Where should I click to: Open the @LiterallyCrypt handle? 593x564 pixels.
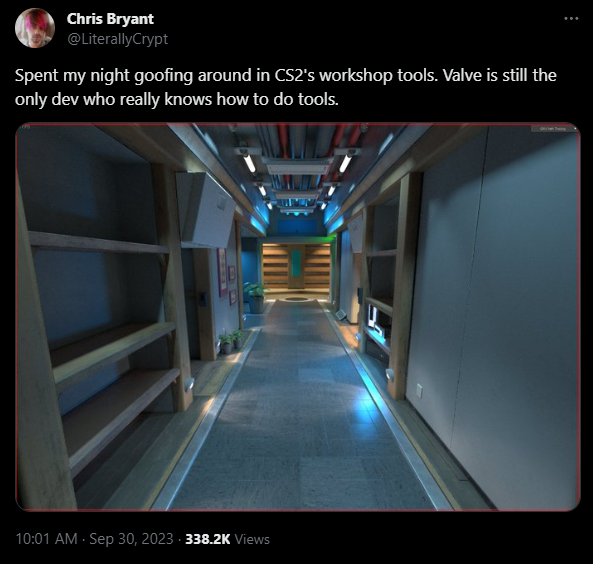point(117,39)
